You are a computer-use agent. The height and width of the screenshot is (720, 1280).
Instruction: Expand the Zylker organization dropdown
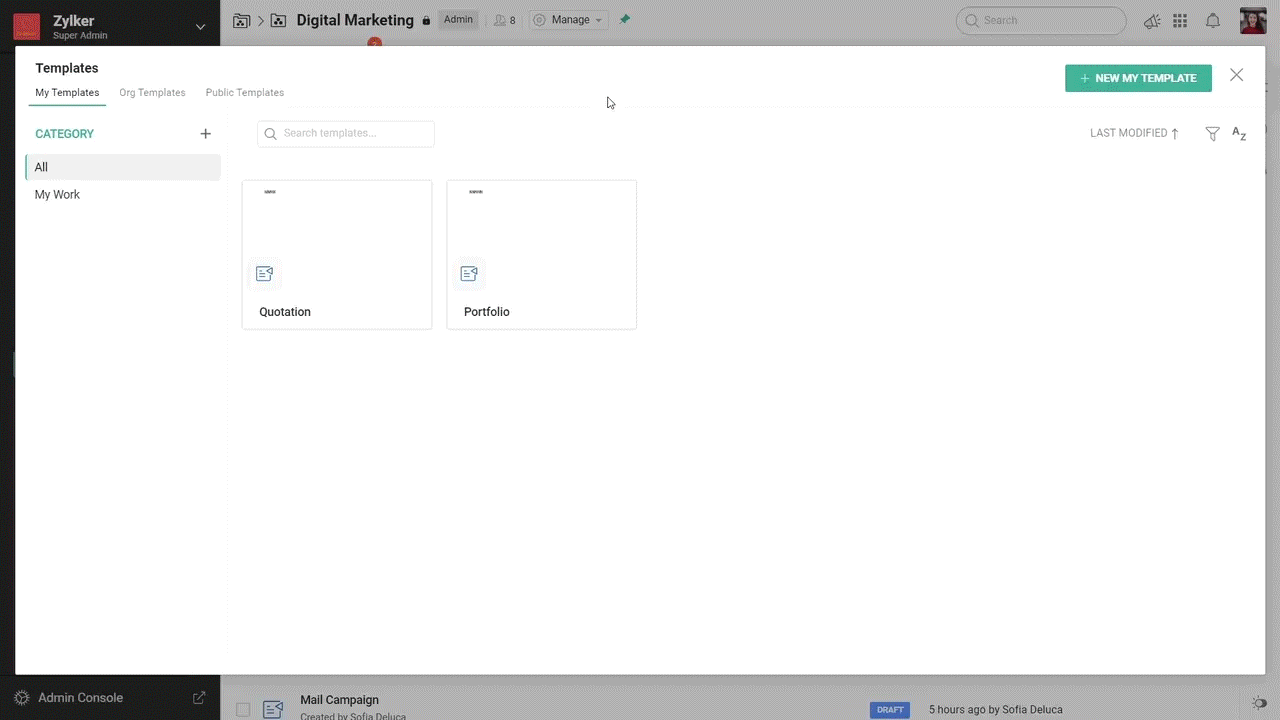click(200, 27)
